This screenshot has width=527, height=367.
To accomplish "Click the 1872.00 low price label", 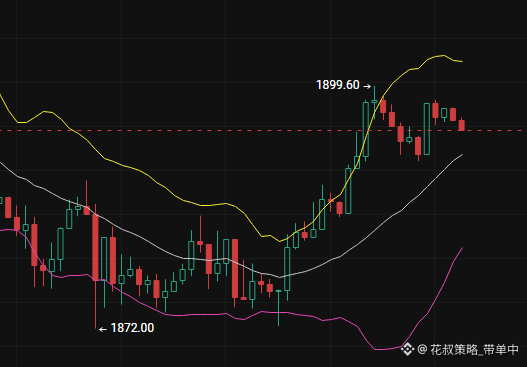I will (x=132, y=328).
